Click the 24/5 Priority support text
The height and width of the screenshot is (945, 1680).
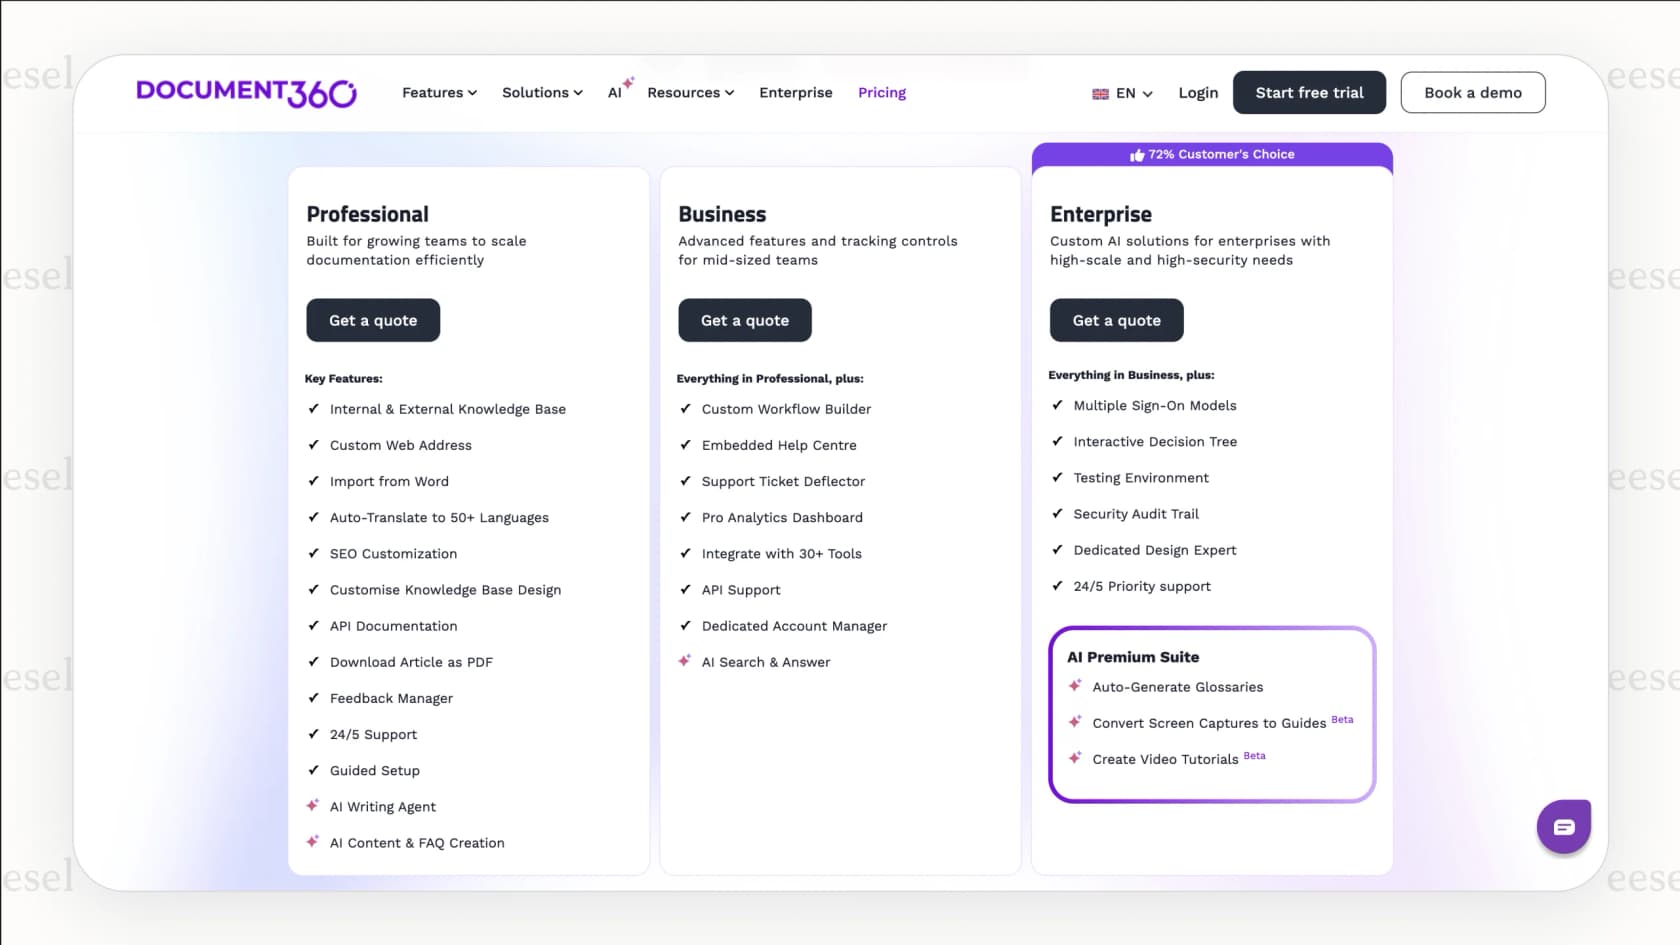click(x=1142, y=586)
